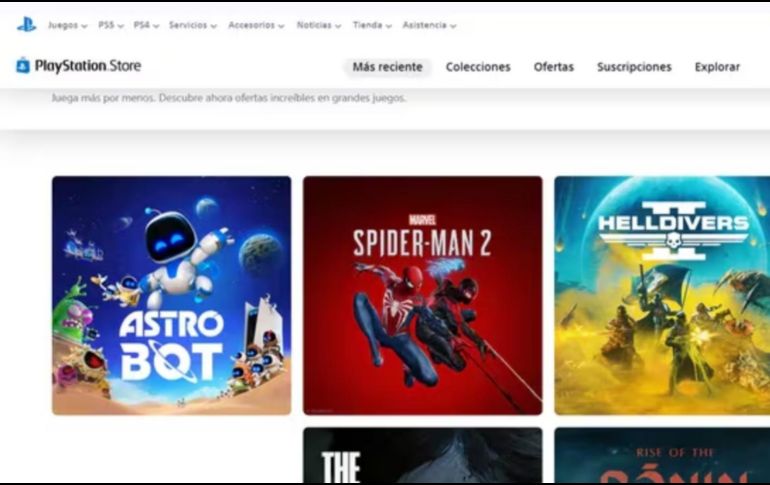Screen dimensions: 770x485
Task: Click text 'Juega más por menos' description
Action: click(x=229, y=98)
